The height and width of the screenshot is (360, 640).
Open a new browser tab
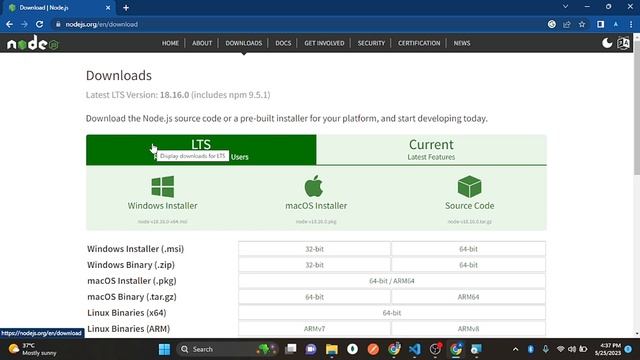tap(126, 8)
